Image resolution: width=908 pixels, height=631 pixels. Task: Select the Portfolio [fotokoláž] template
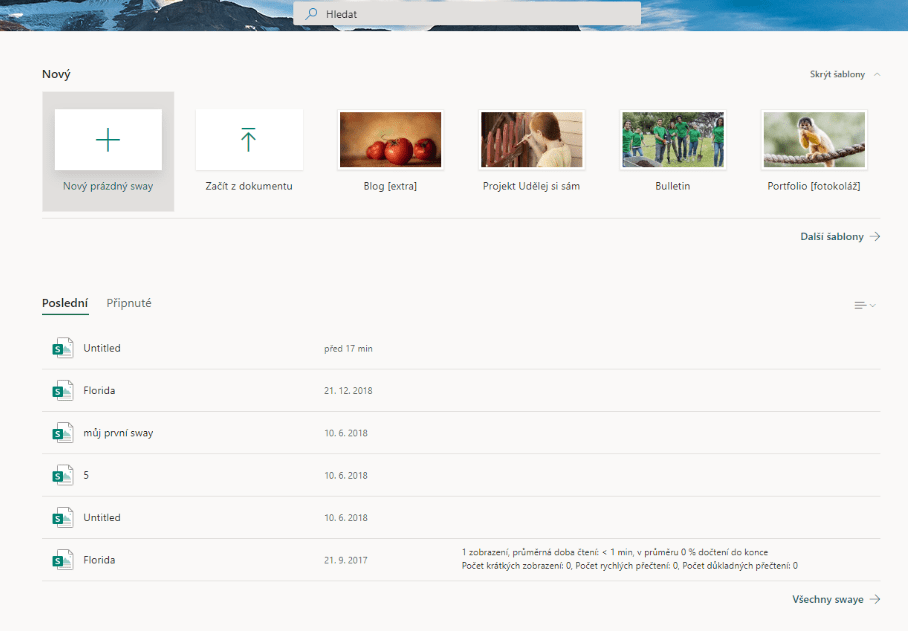coord(813,140)
